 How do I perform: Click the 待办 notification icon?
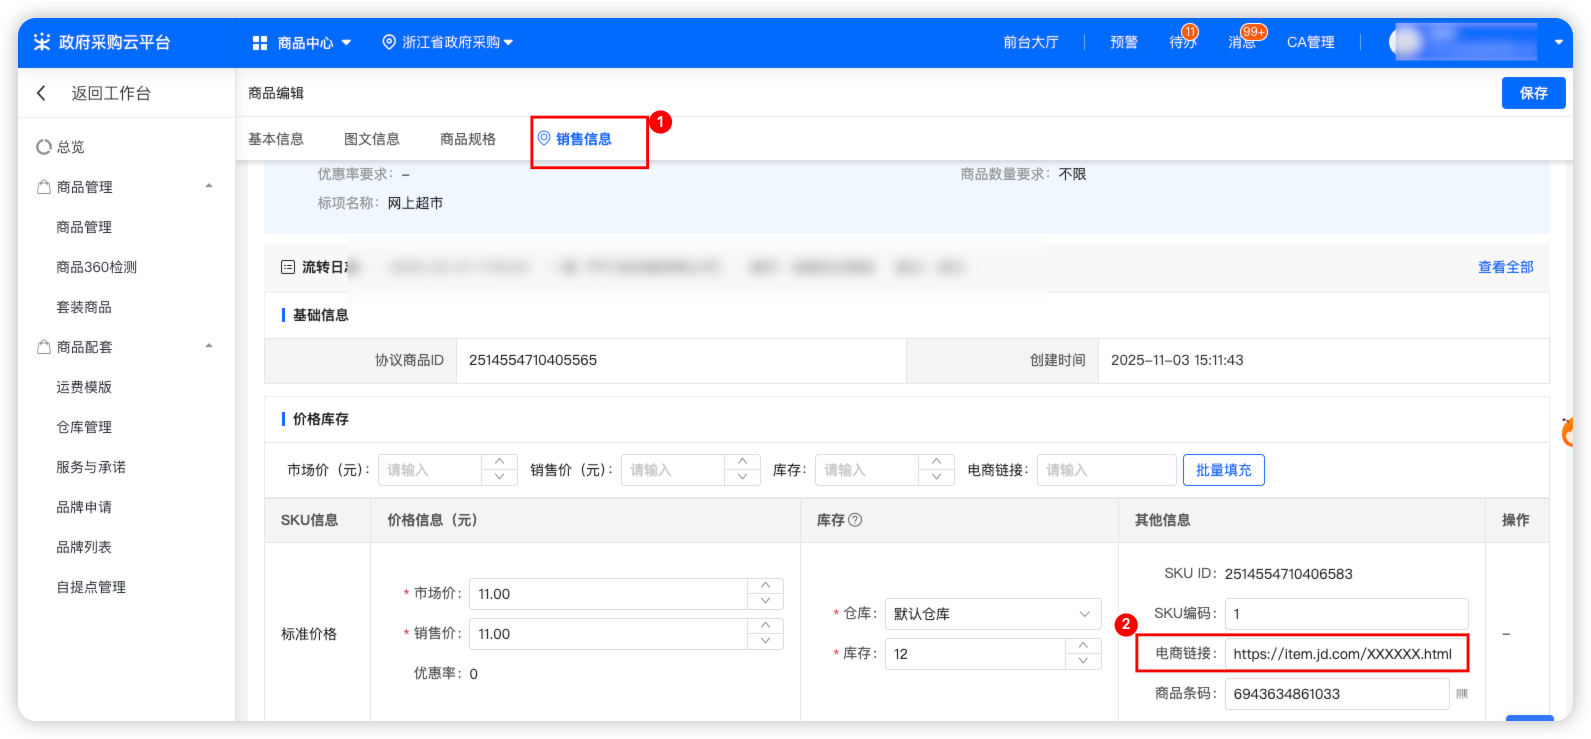point(1182,42)
